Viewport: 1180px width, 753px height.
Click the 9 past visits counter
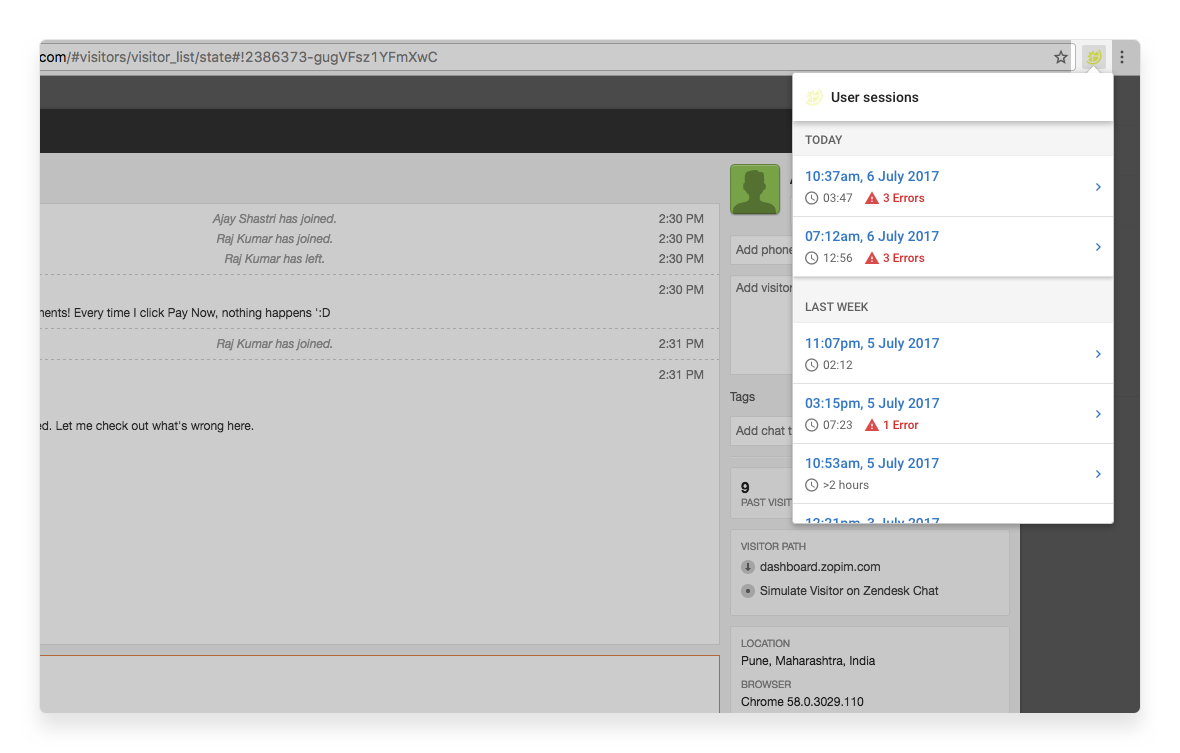click(762, 493)
